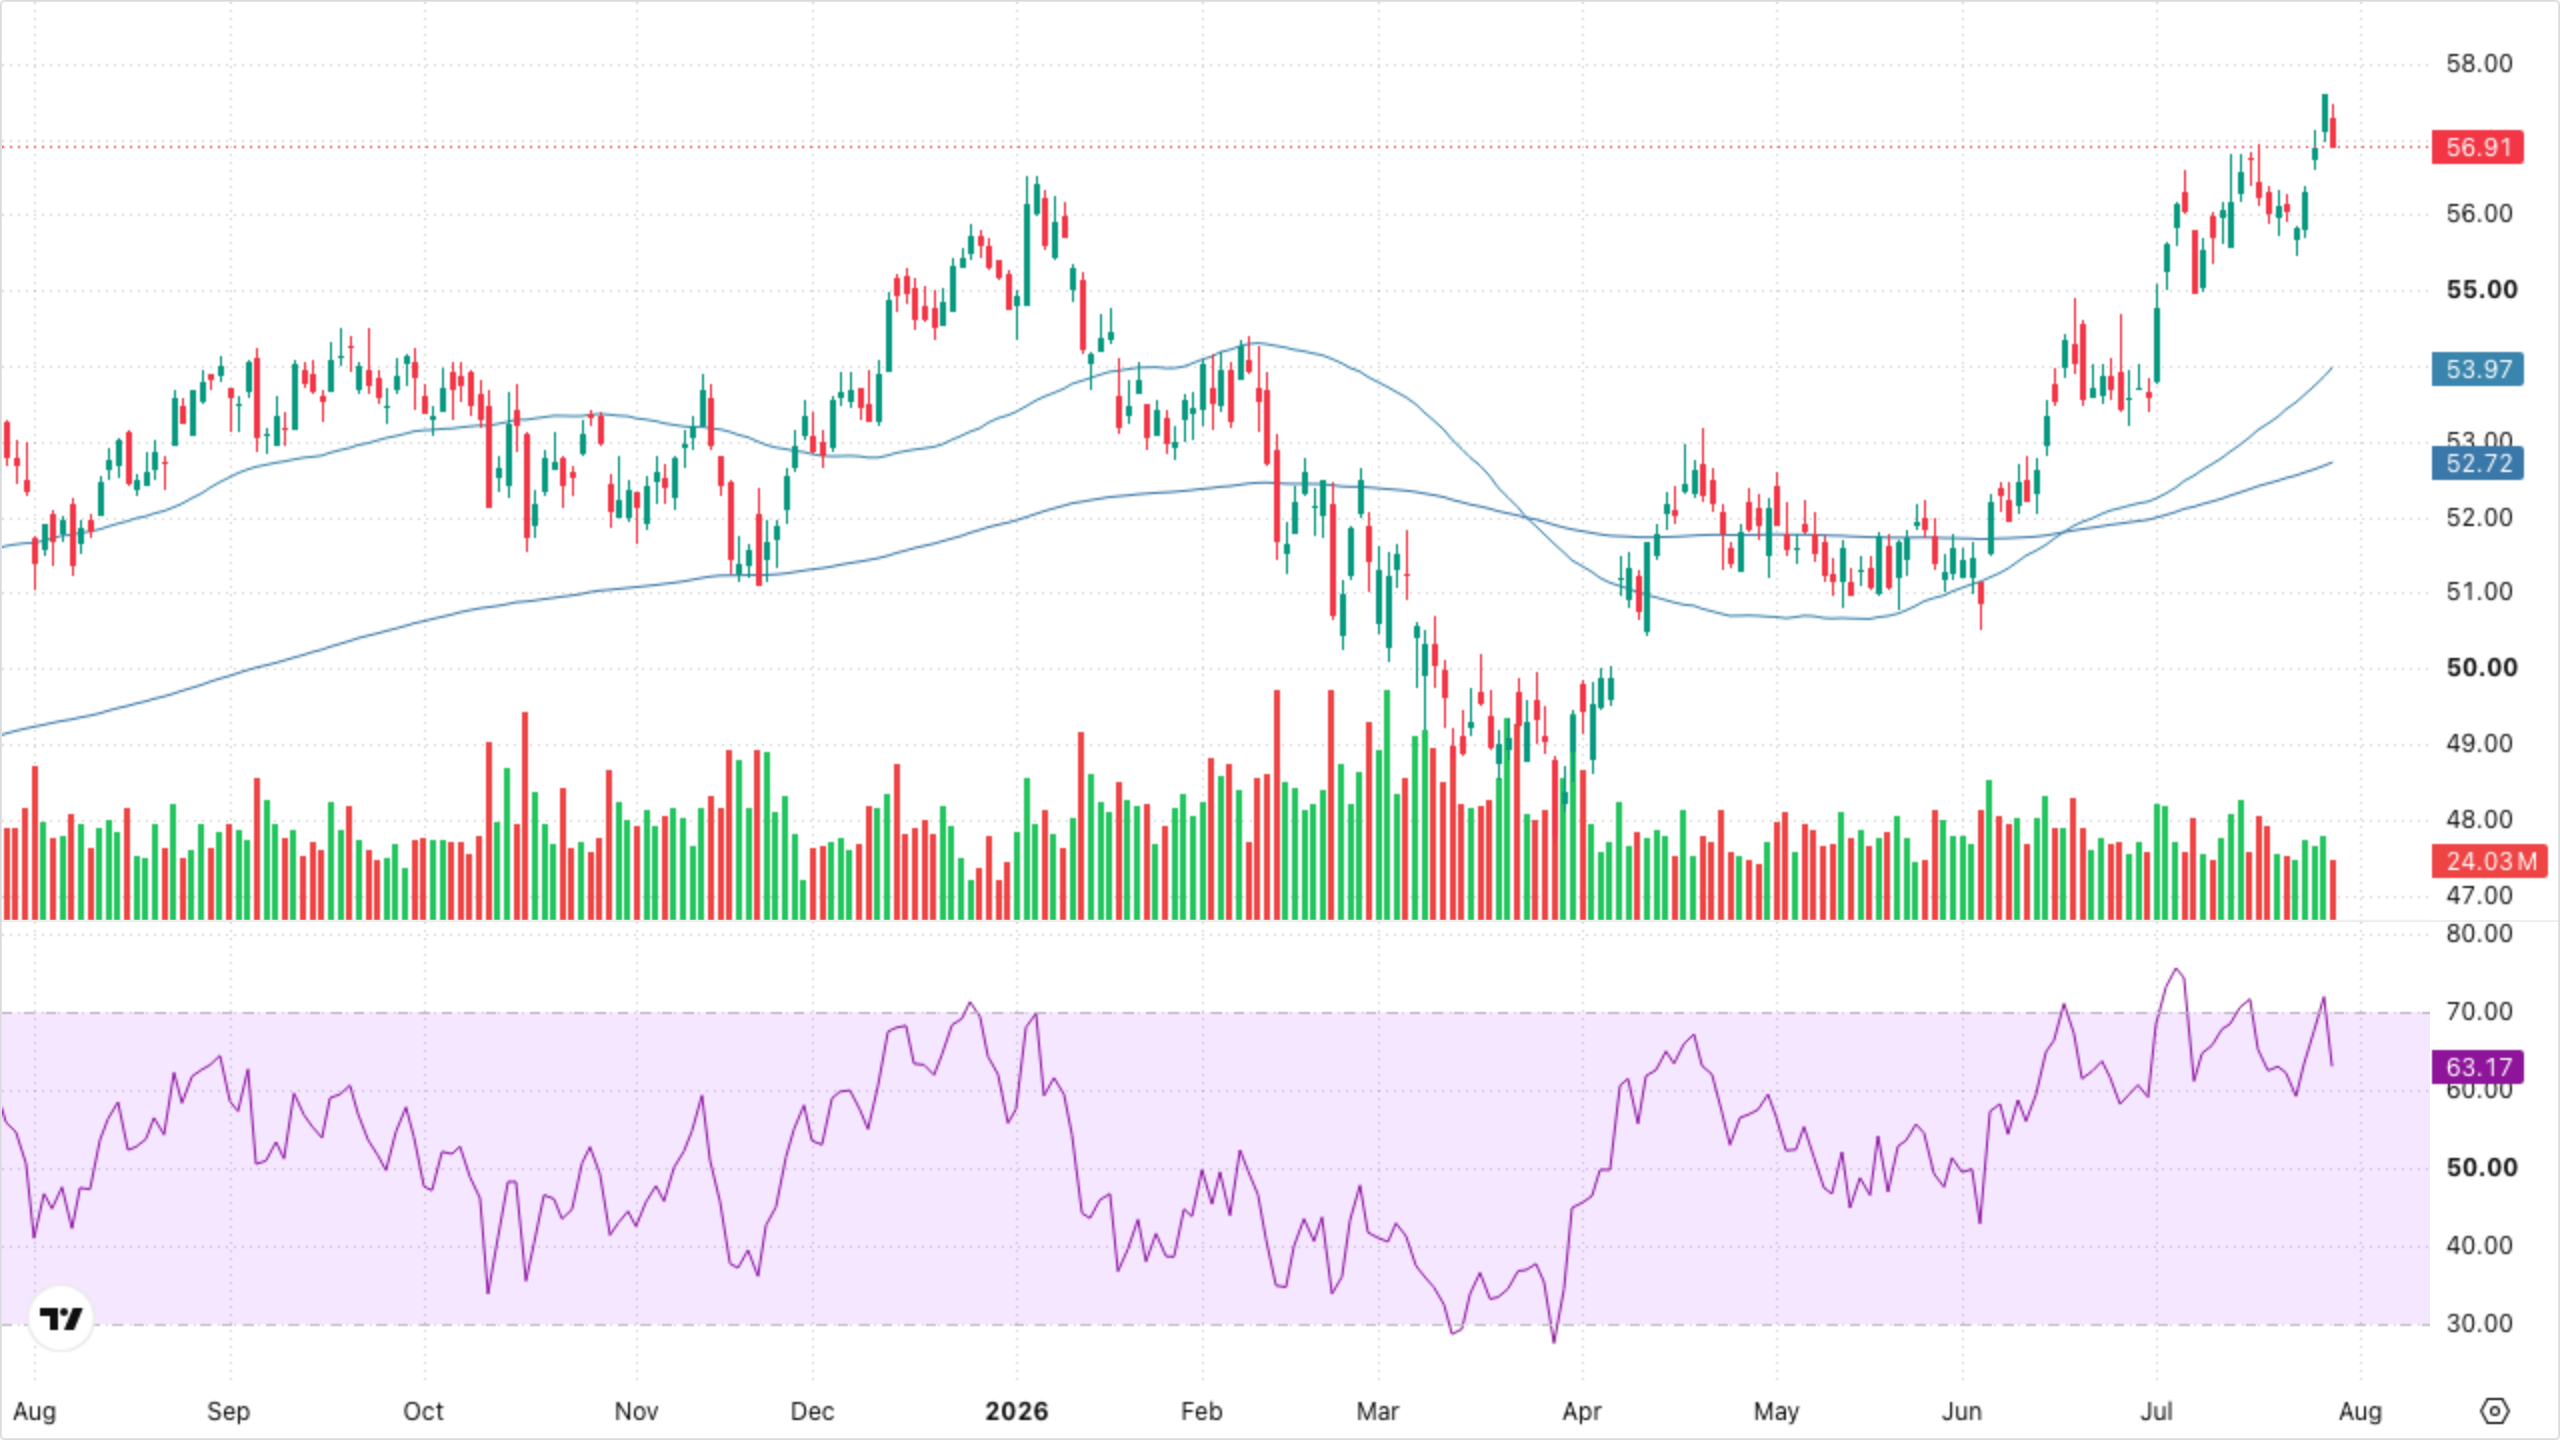Select the purple 63.17 RSI label
This screenshot has width=2560, height=1440.
(2478, 1067)
